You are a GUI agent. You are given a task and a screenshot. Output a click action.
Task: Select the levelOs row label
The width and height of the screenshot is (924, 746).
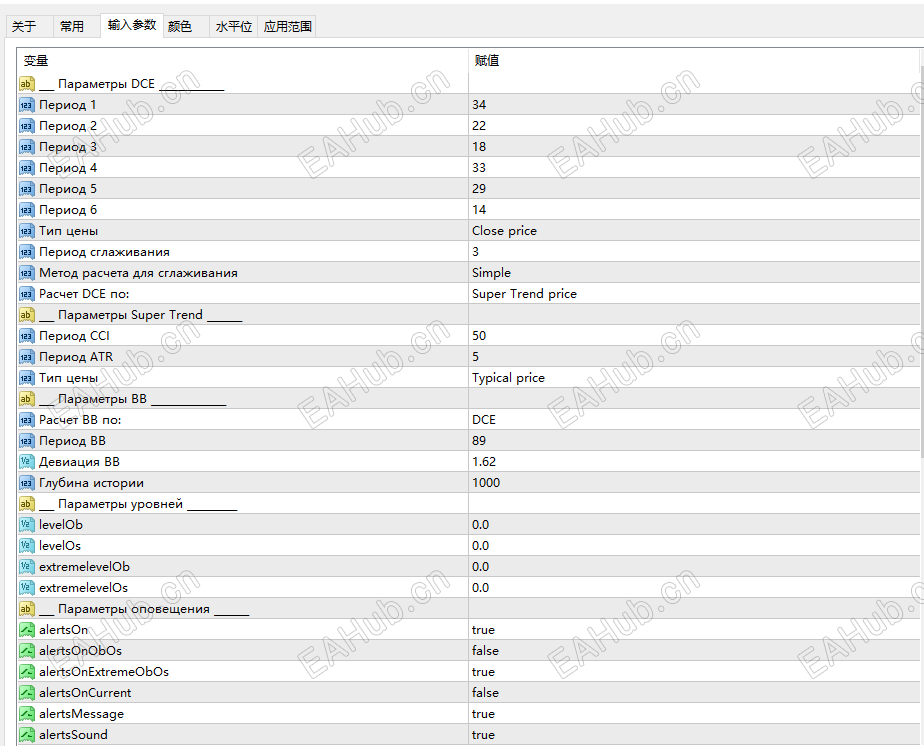tap(60, 546)
